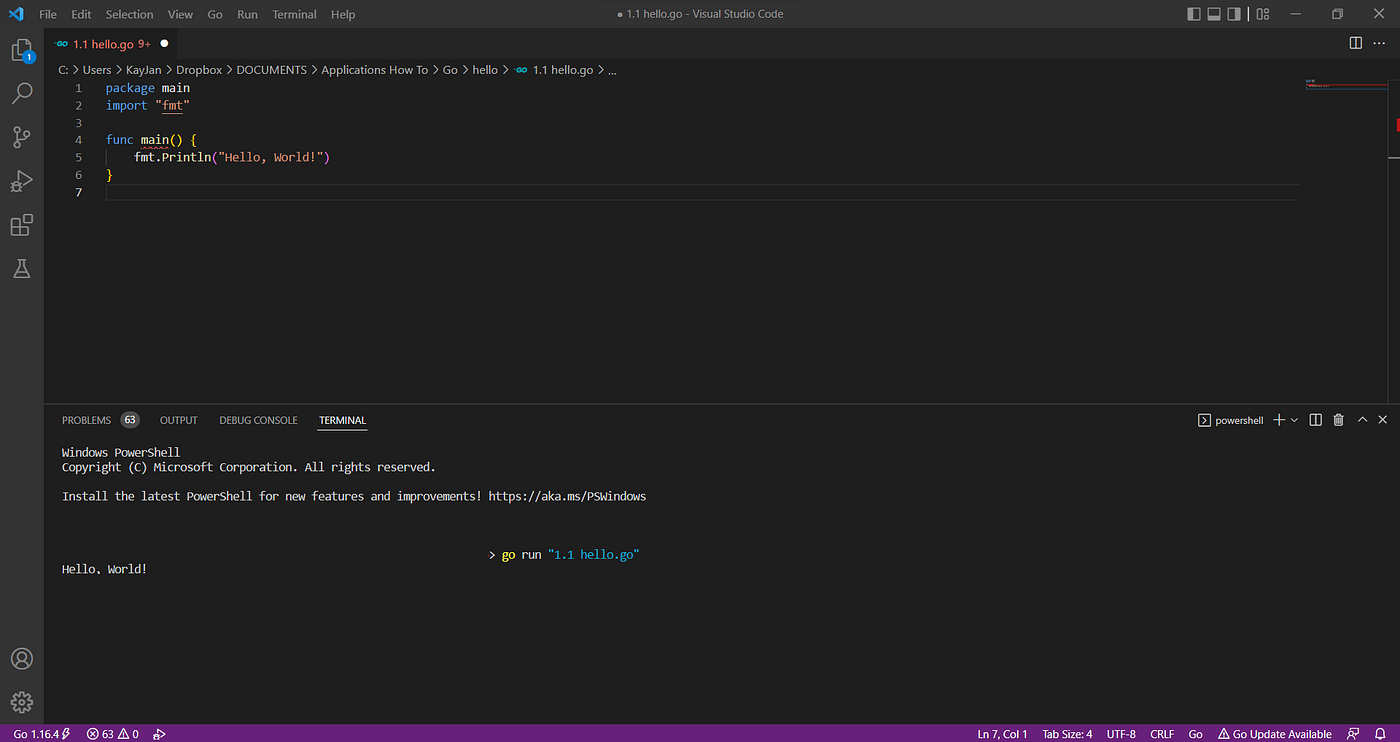Screen dimensions: 1400x742
Task: Toggle the primary side bar layout button
Action: pyautogui.click(x=1194, y=14)
